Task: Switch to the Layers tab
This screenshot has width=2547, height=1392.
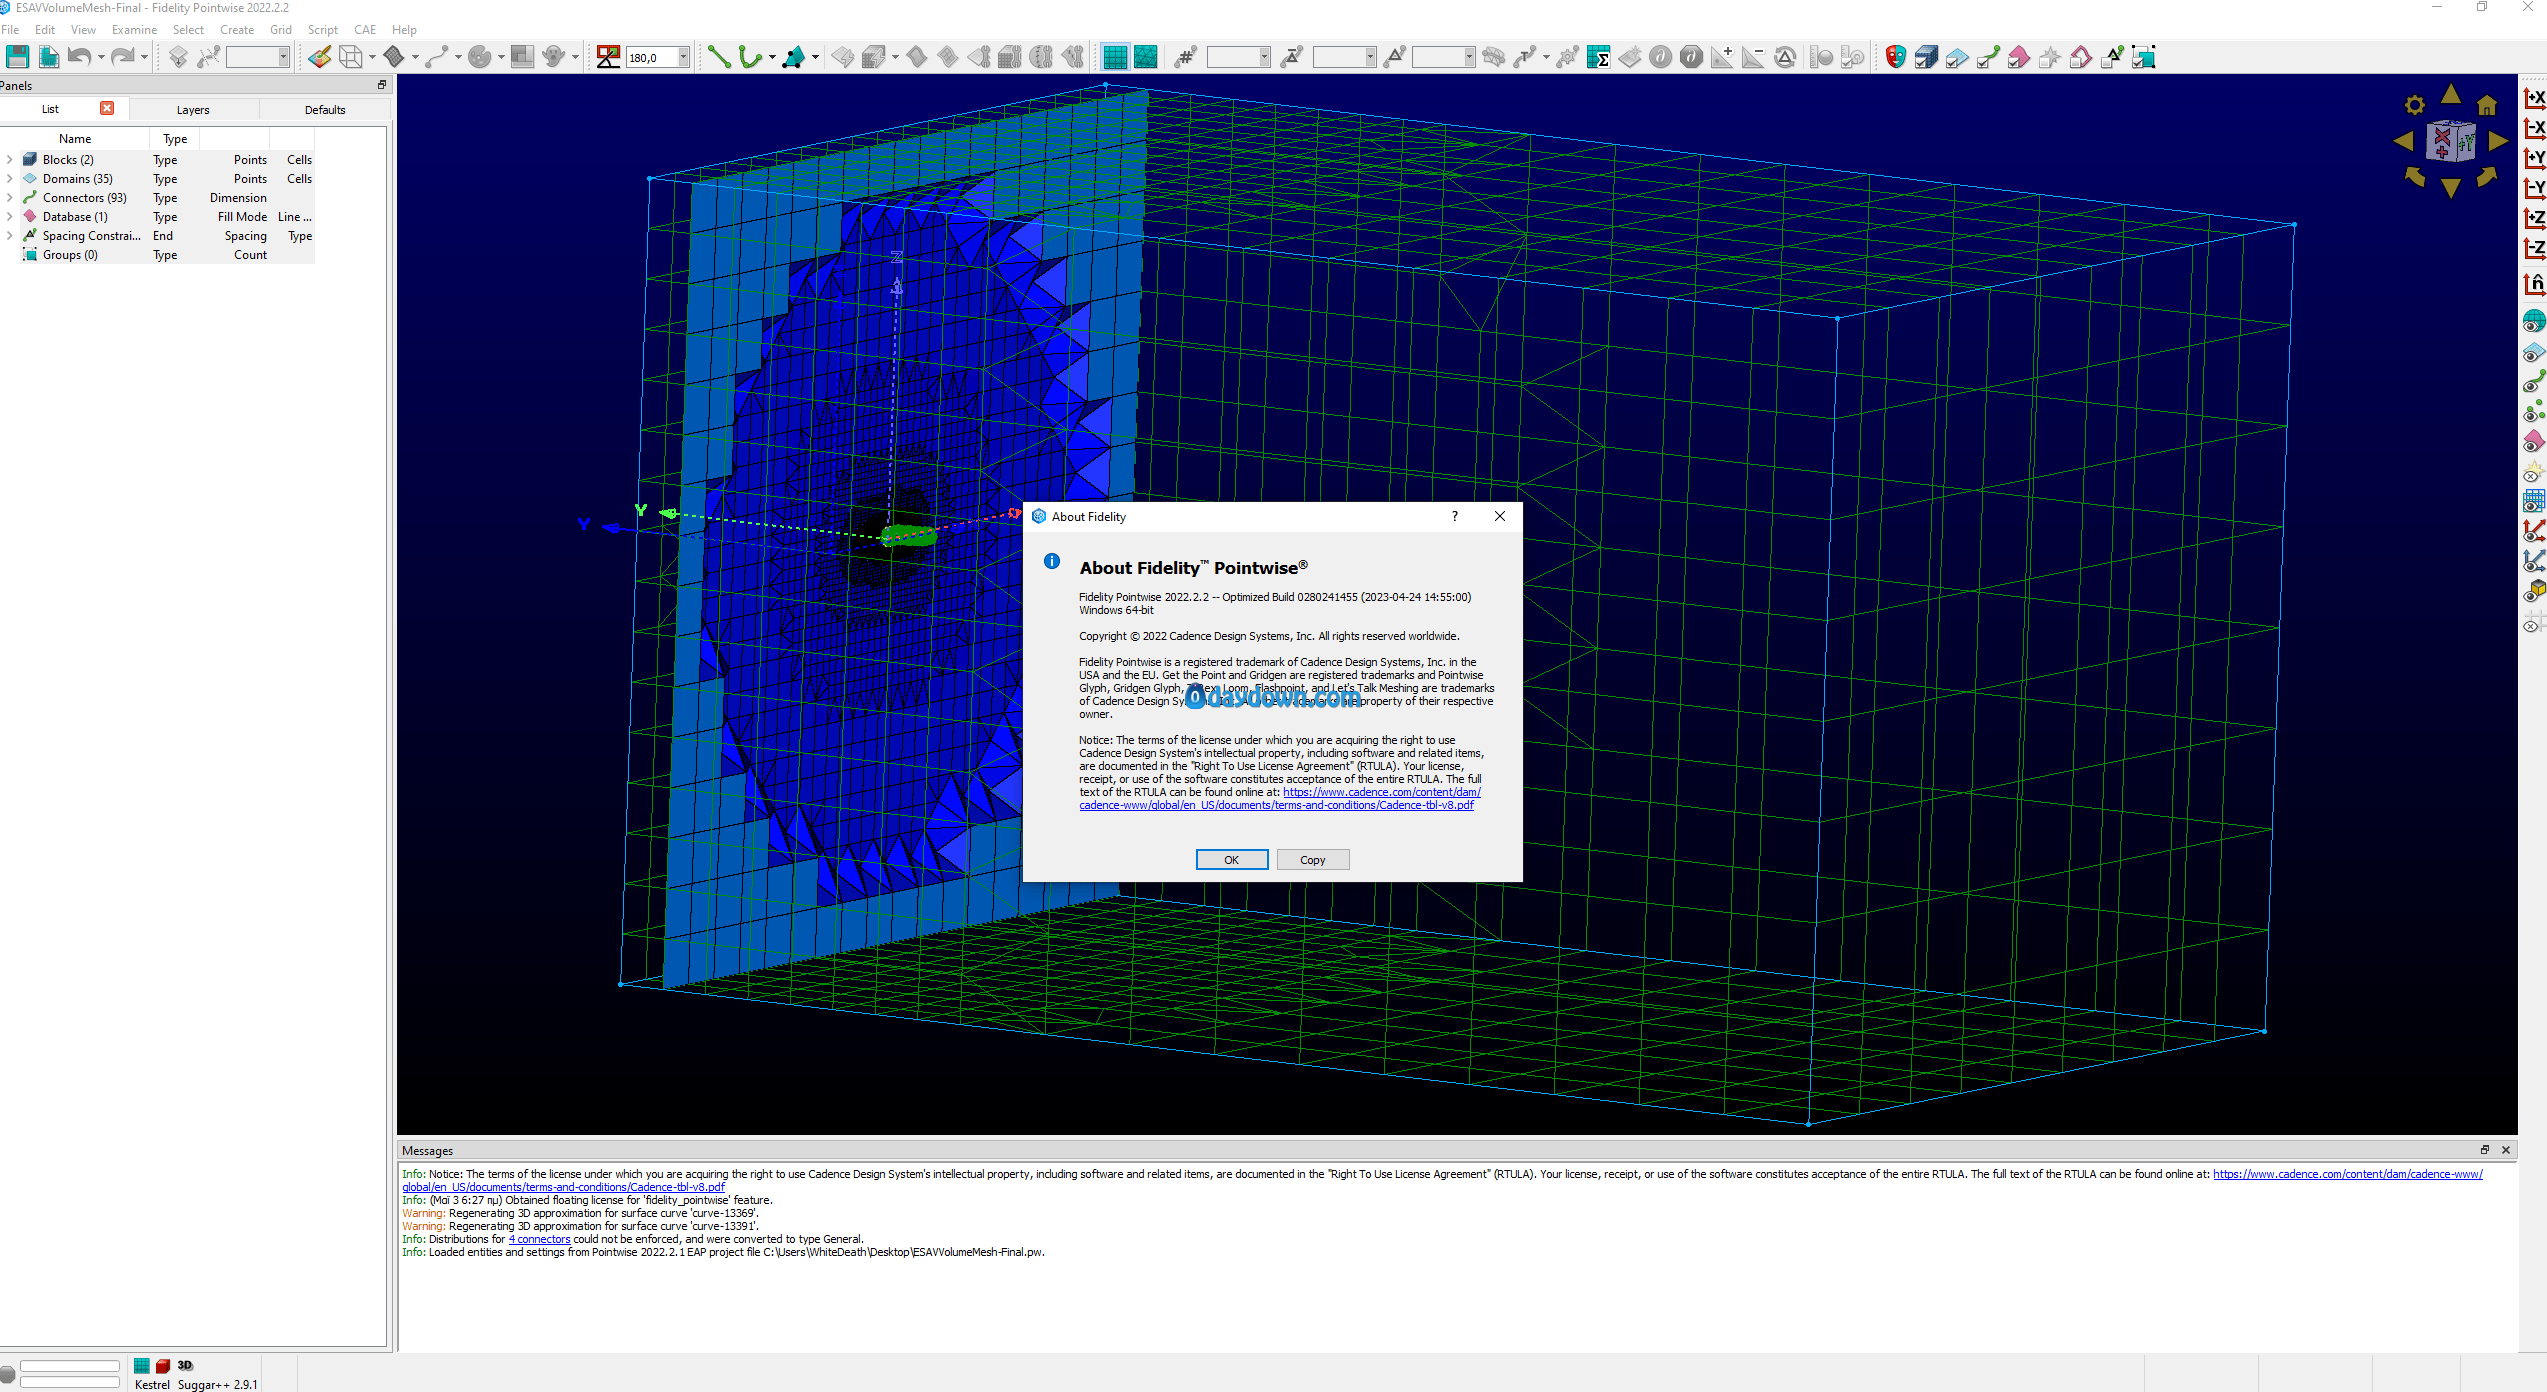Action: click(193, 110)
